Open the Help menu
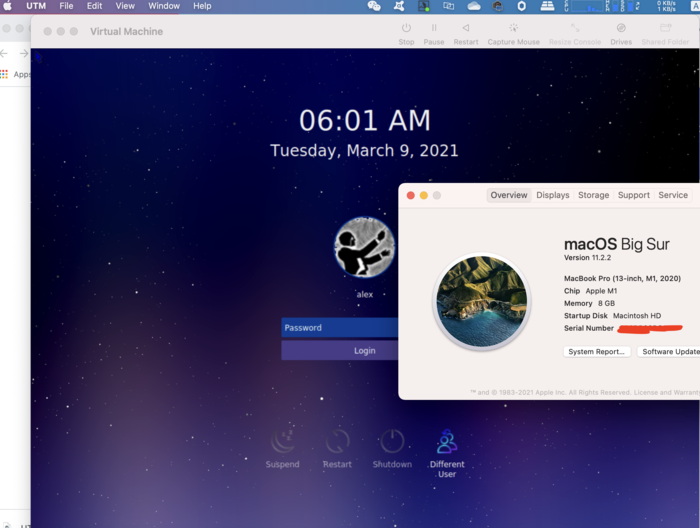 (x=202, y=6)
